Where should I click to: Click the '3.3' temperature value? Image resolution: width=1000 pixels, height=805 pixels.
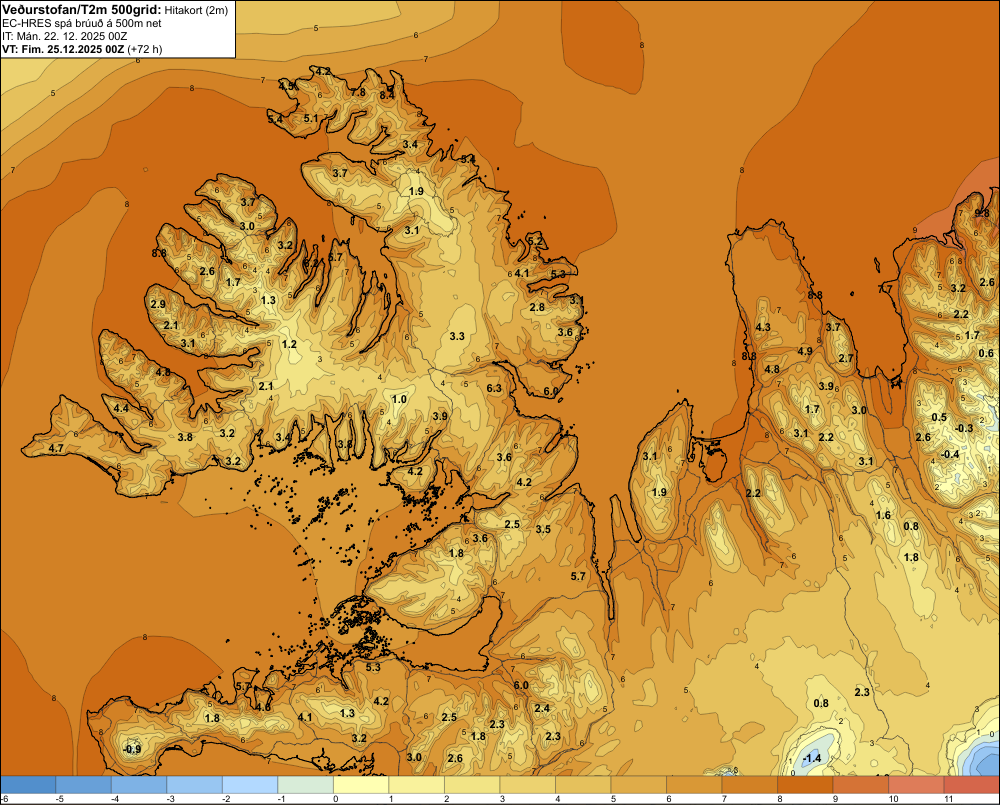(x=457, y=336)
